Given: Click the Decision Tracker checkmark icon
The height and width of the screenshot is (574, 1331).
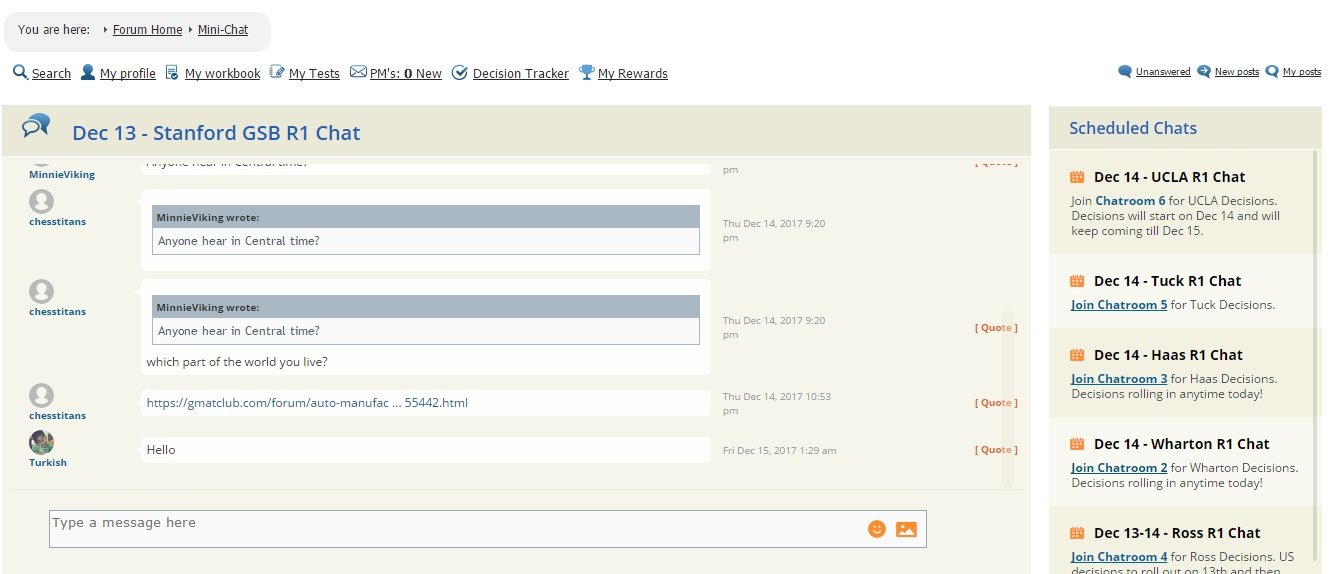Looking at the screenshot, I should tap(460, 73).
